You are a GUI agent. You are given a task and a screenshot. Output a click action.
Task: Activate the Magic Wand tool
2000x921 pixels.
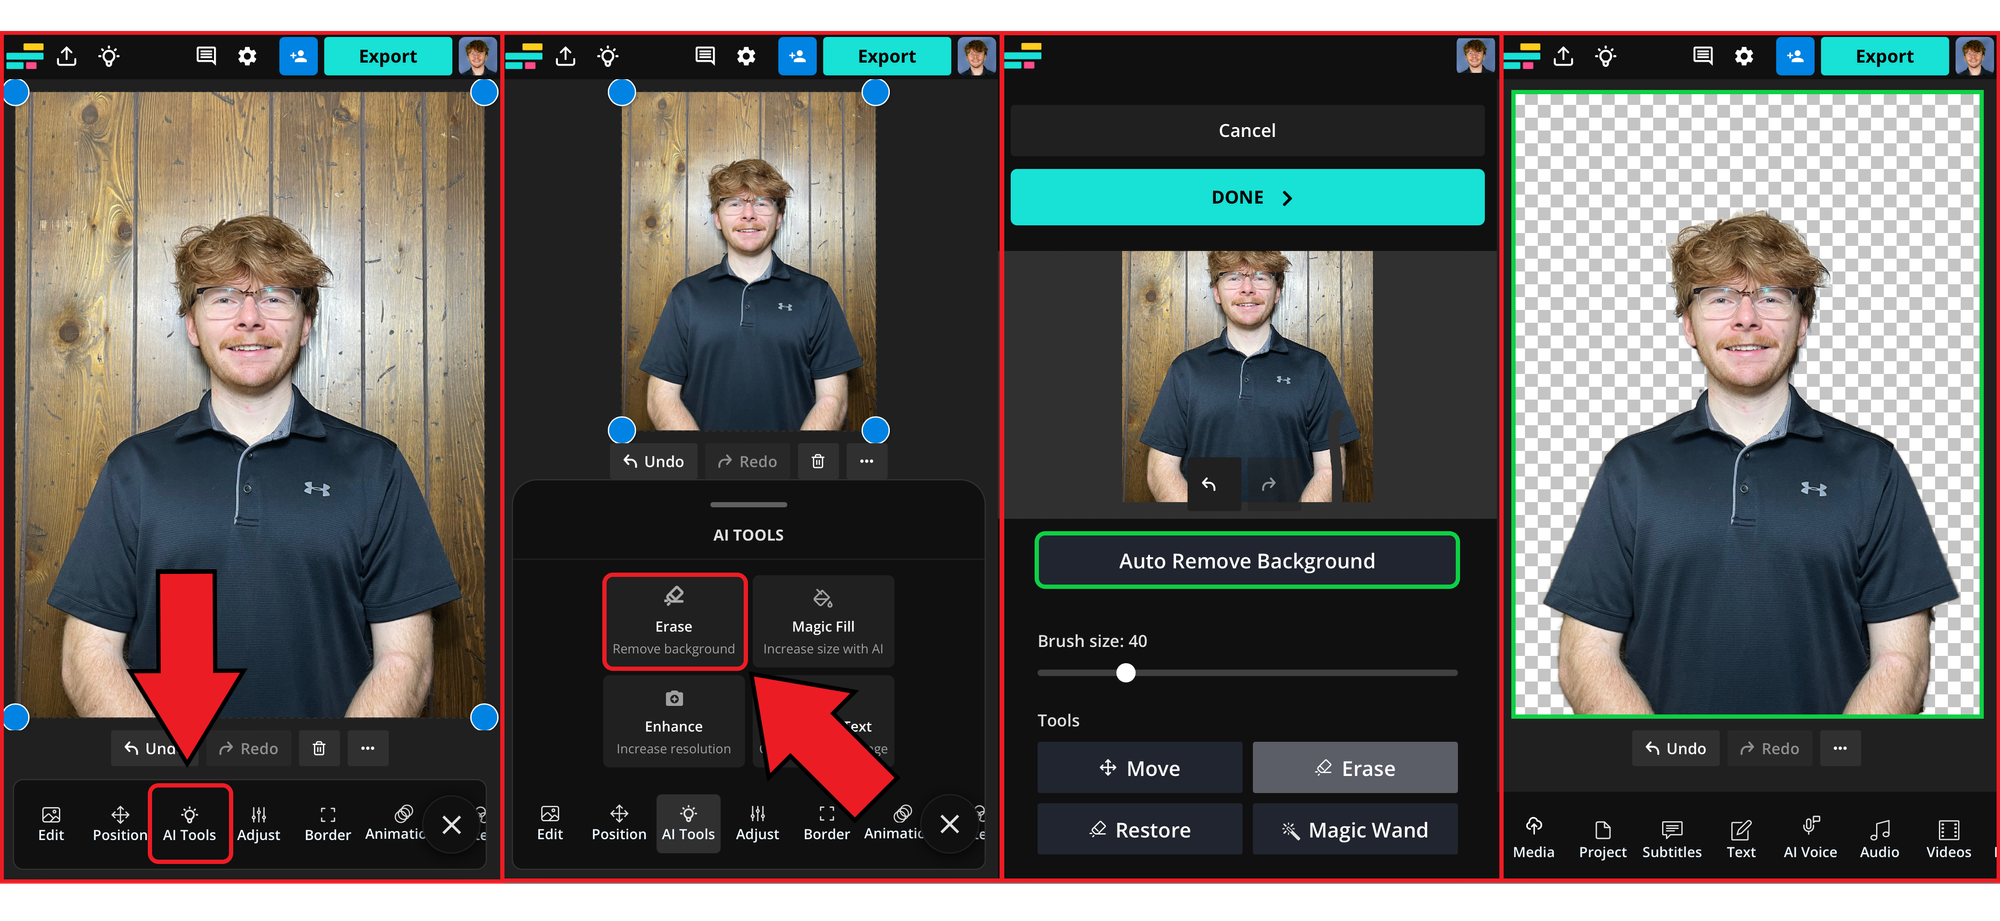1355,829
